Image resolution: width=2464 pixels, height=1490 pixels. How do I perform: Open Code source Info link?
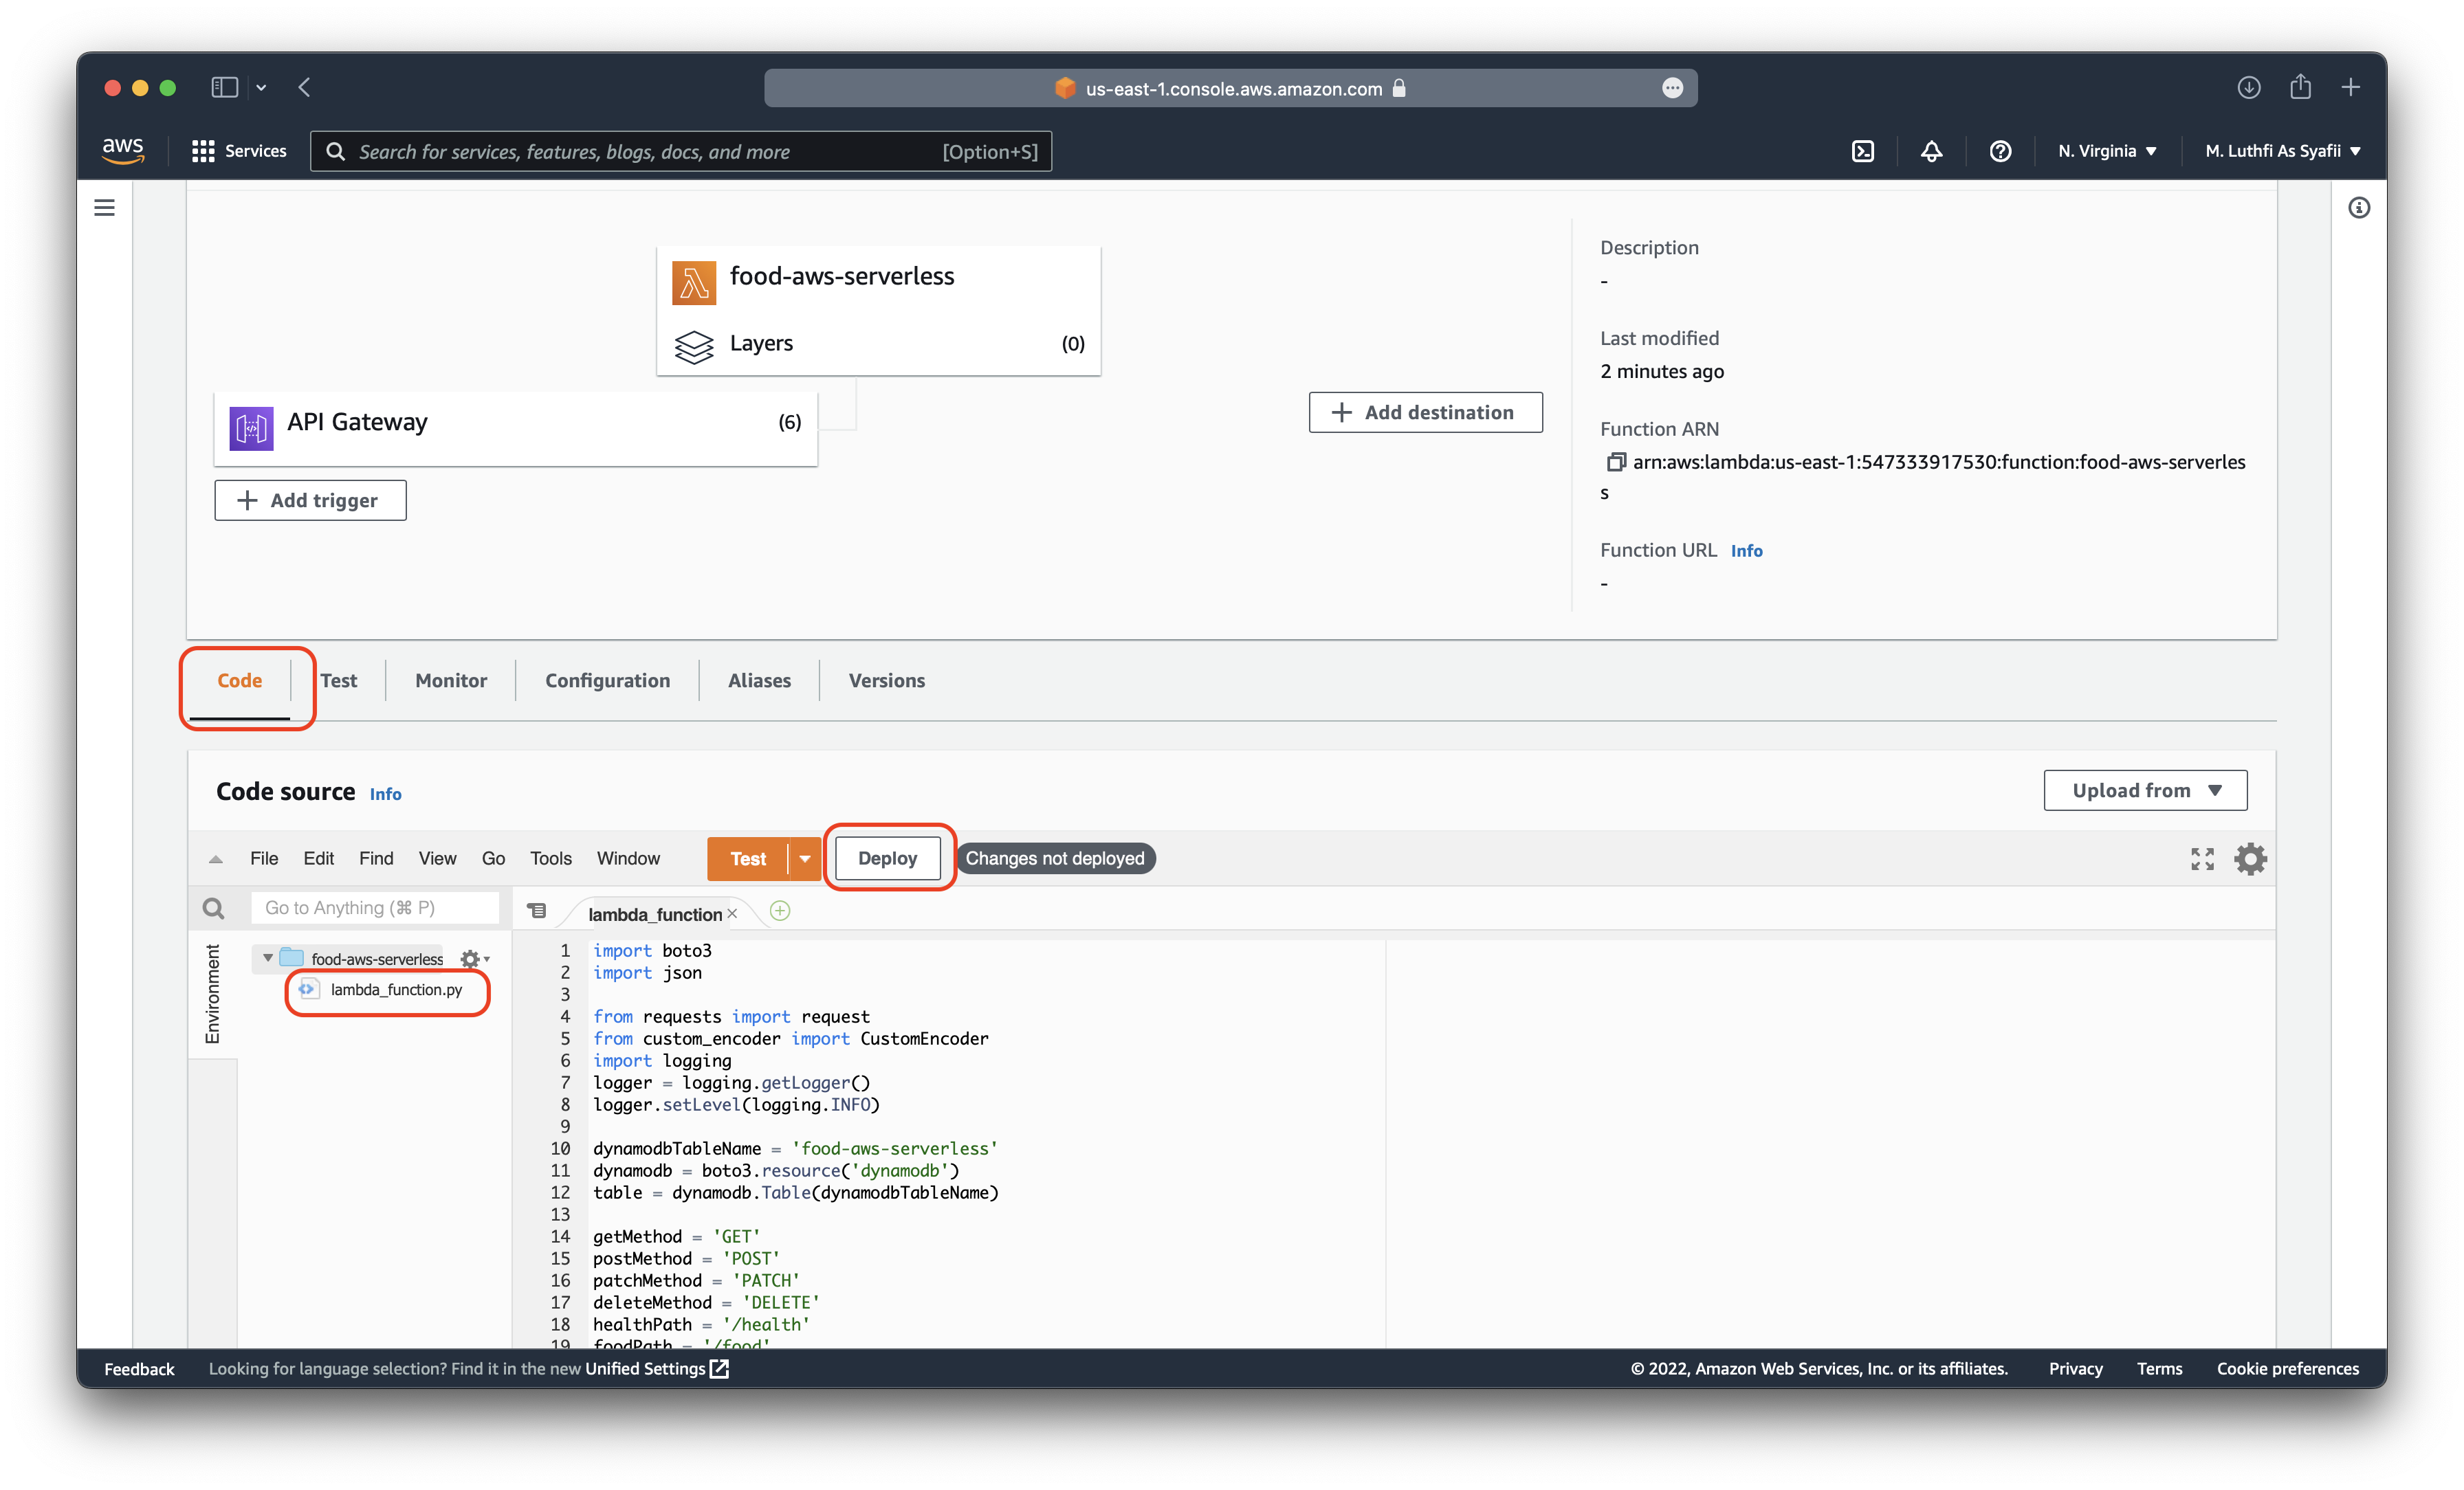coord(385,794)
